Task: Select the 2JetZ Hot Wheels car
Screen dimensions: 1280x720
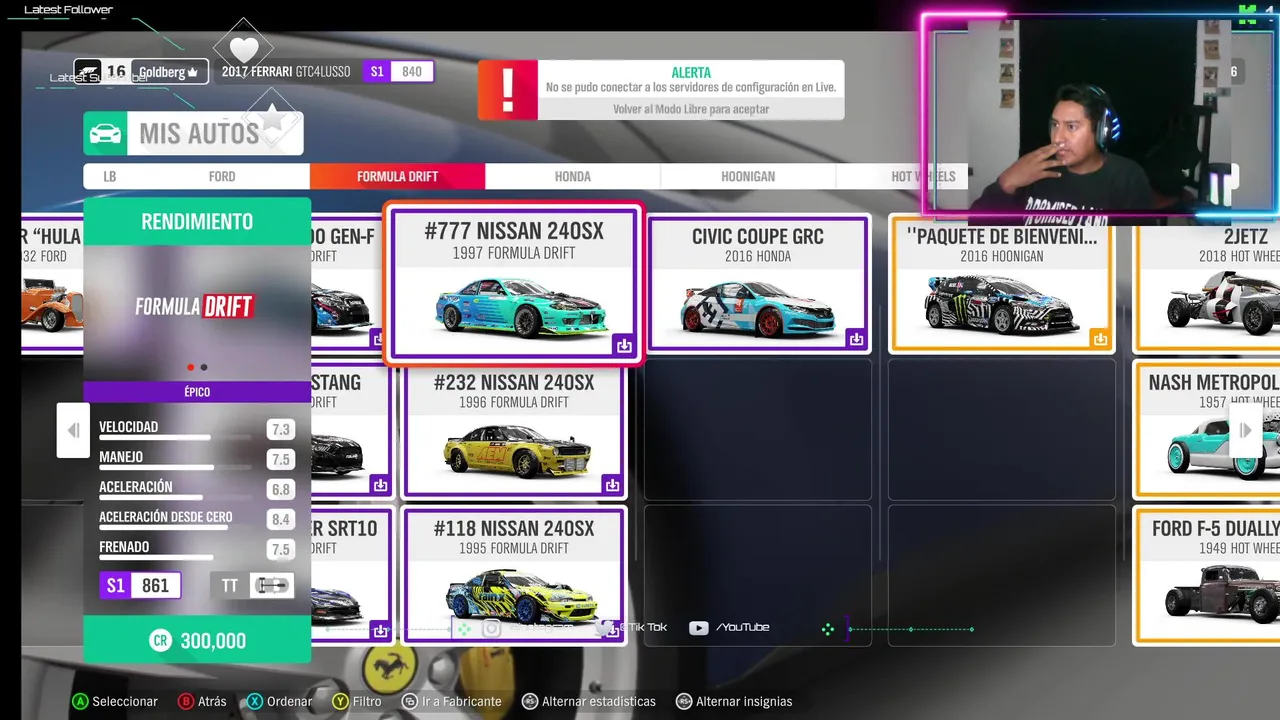Action: [1207, 283]
